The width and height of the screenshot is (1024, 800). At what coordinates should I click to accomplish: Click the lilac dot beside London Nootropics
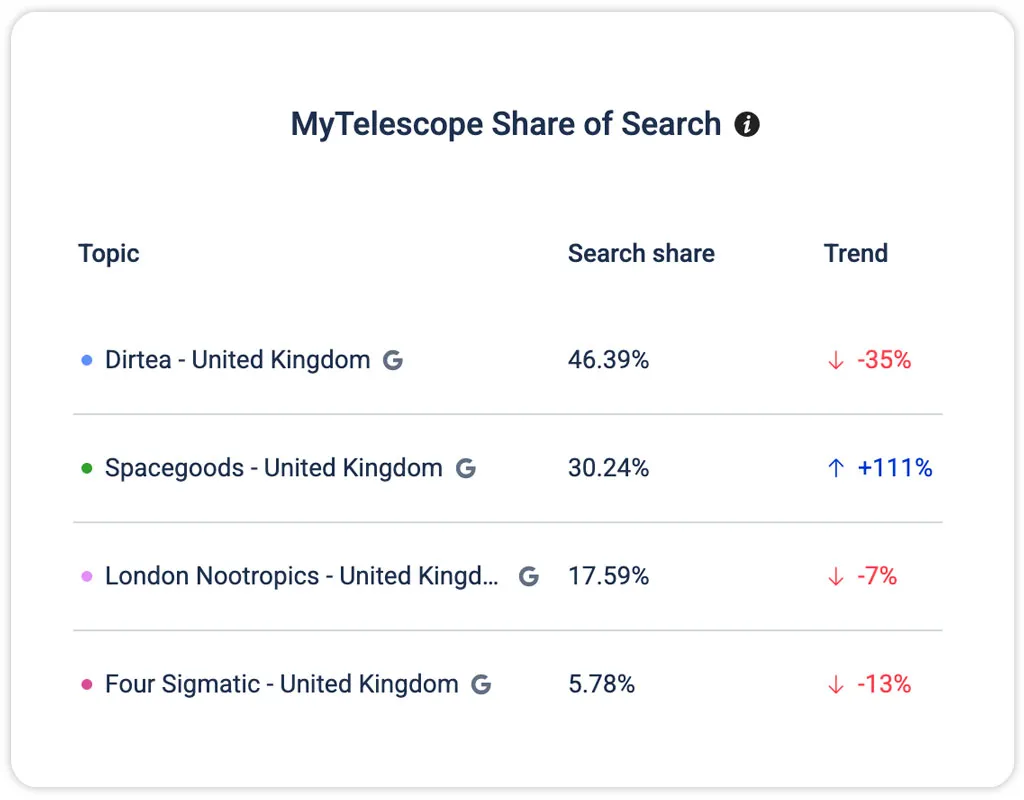pyautogui.click(x=86, y=576)
